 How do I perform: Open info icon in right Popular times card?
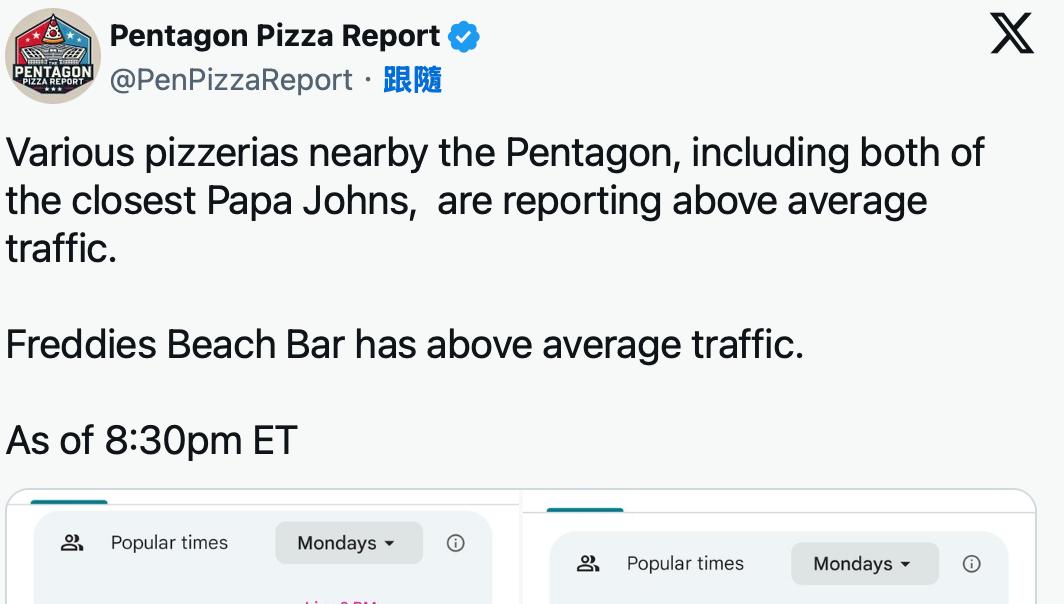pyautogui.click(x=971, y=564)
